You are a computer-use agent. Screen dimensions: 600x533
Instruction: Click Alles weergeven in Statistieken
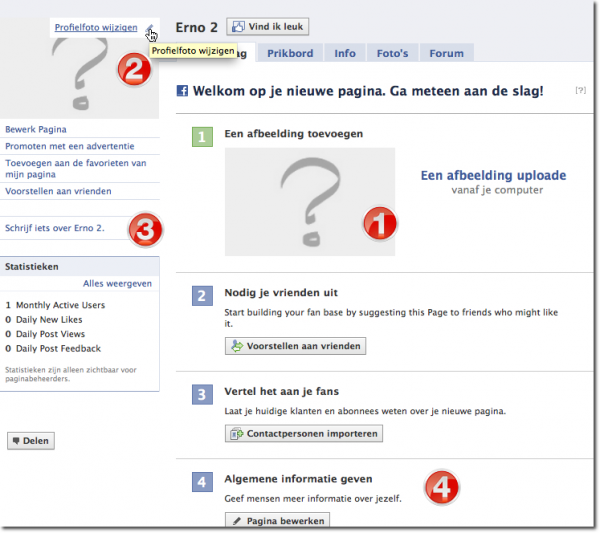pyautogui.click(x=117, y=284)
